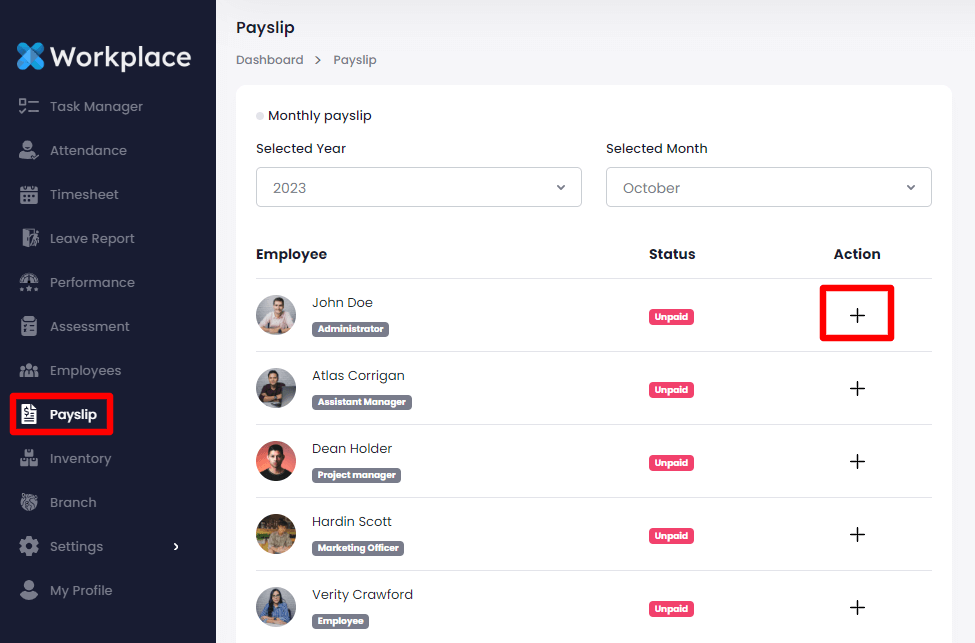This screenshot has height=643, width=975.
Task: Open the Selected Year dropdown
Action: tap(418, 187)
